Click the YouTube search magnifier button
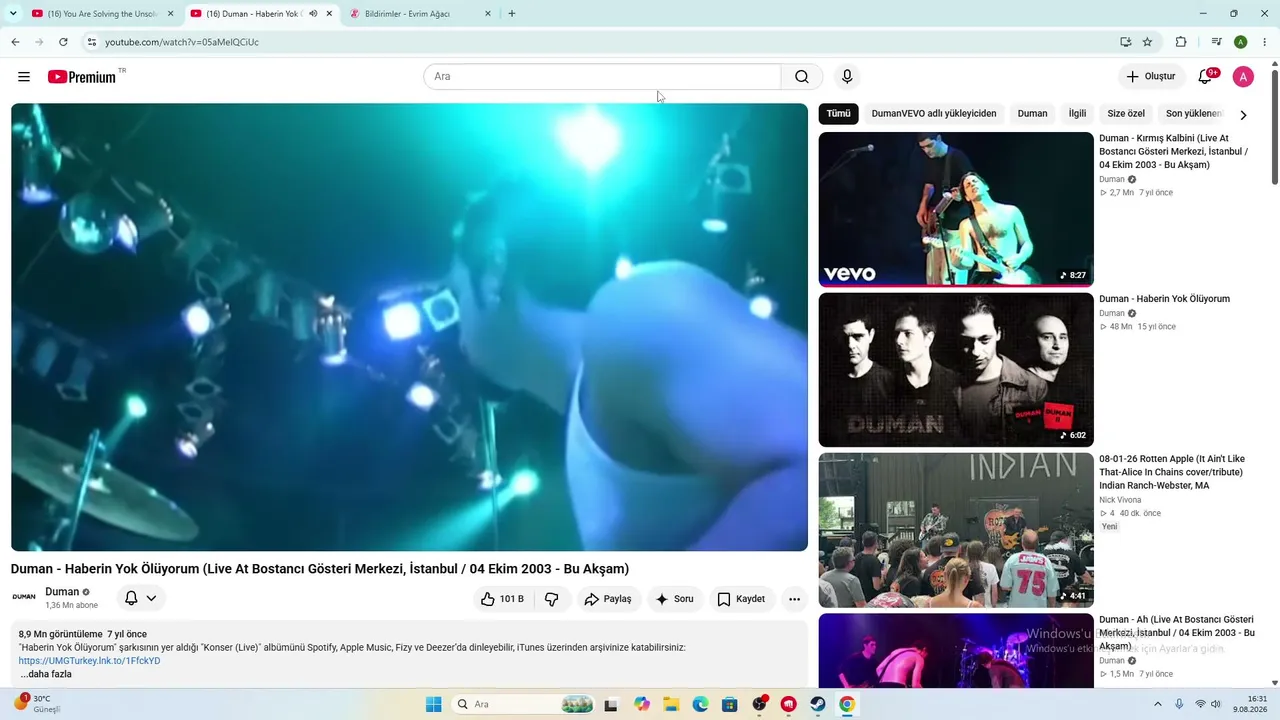The width and height of the screenshot is (1280, 720). pos(802,77)
